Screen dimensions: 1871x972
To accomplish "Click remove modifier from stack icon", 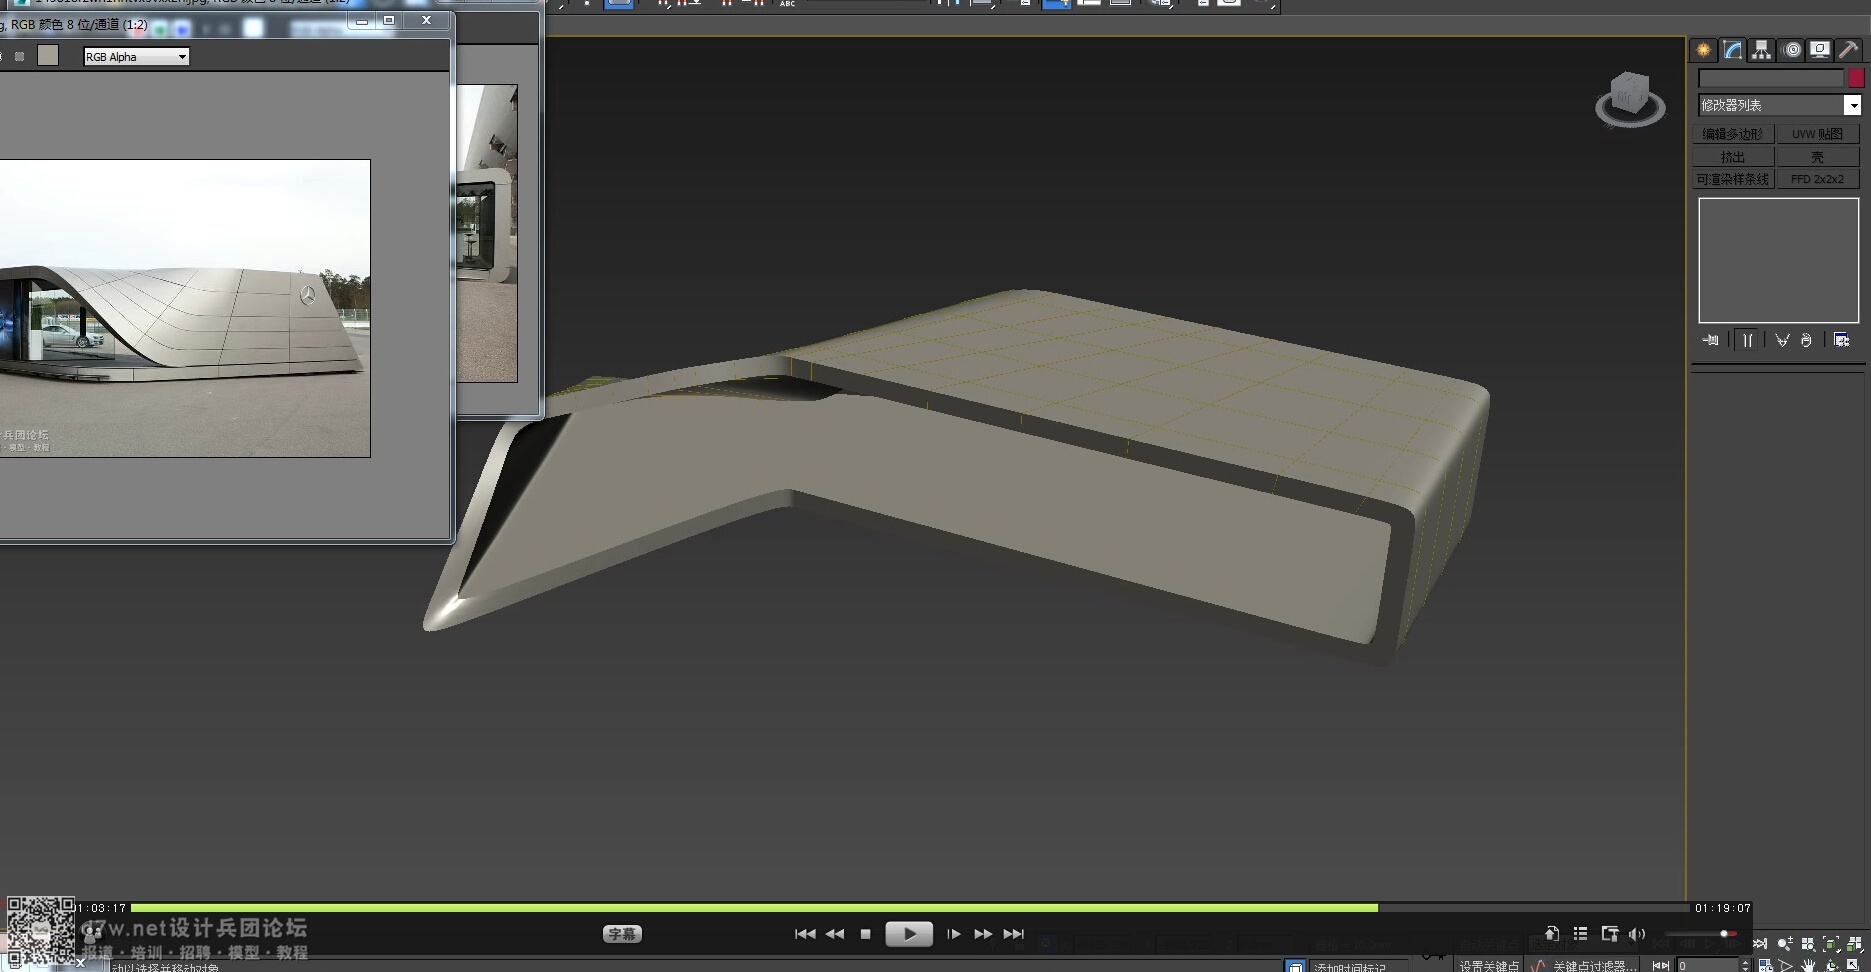I will (1806, 340).
